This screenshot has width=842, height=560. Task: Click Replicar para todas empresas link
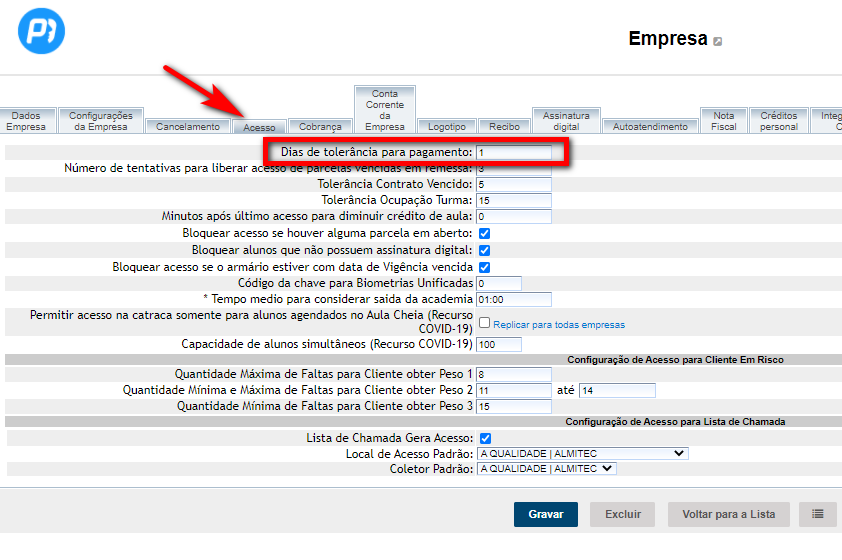[x=559, y=325]
